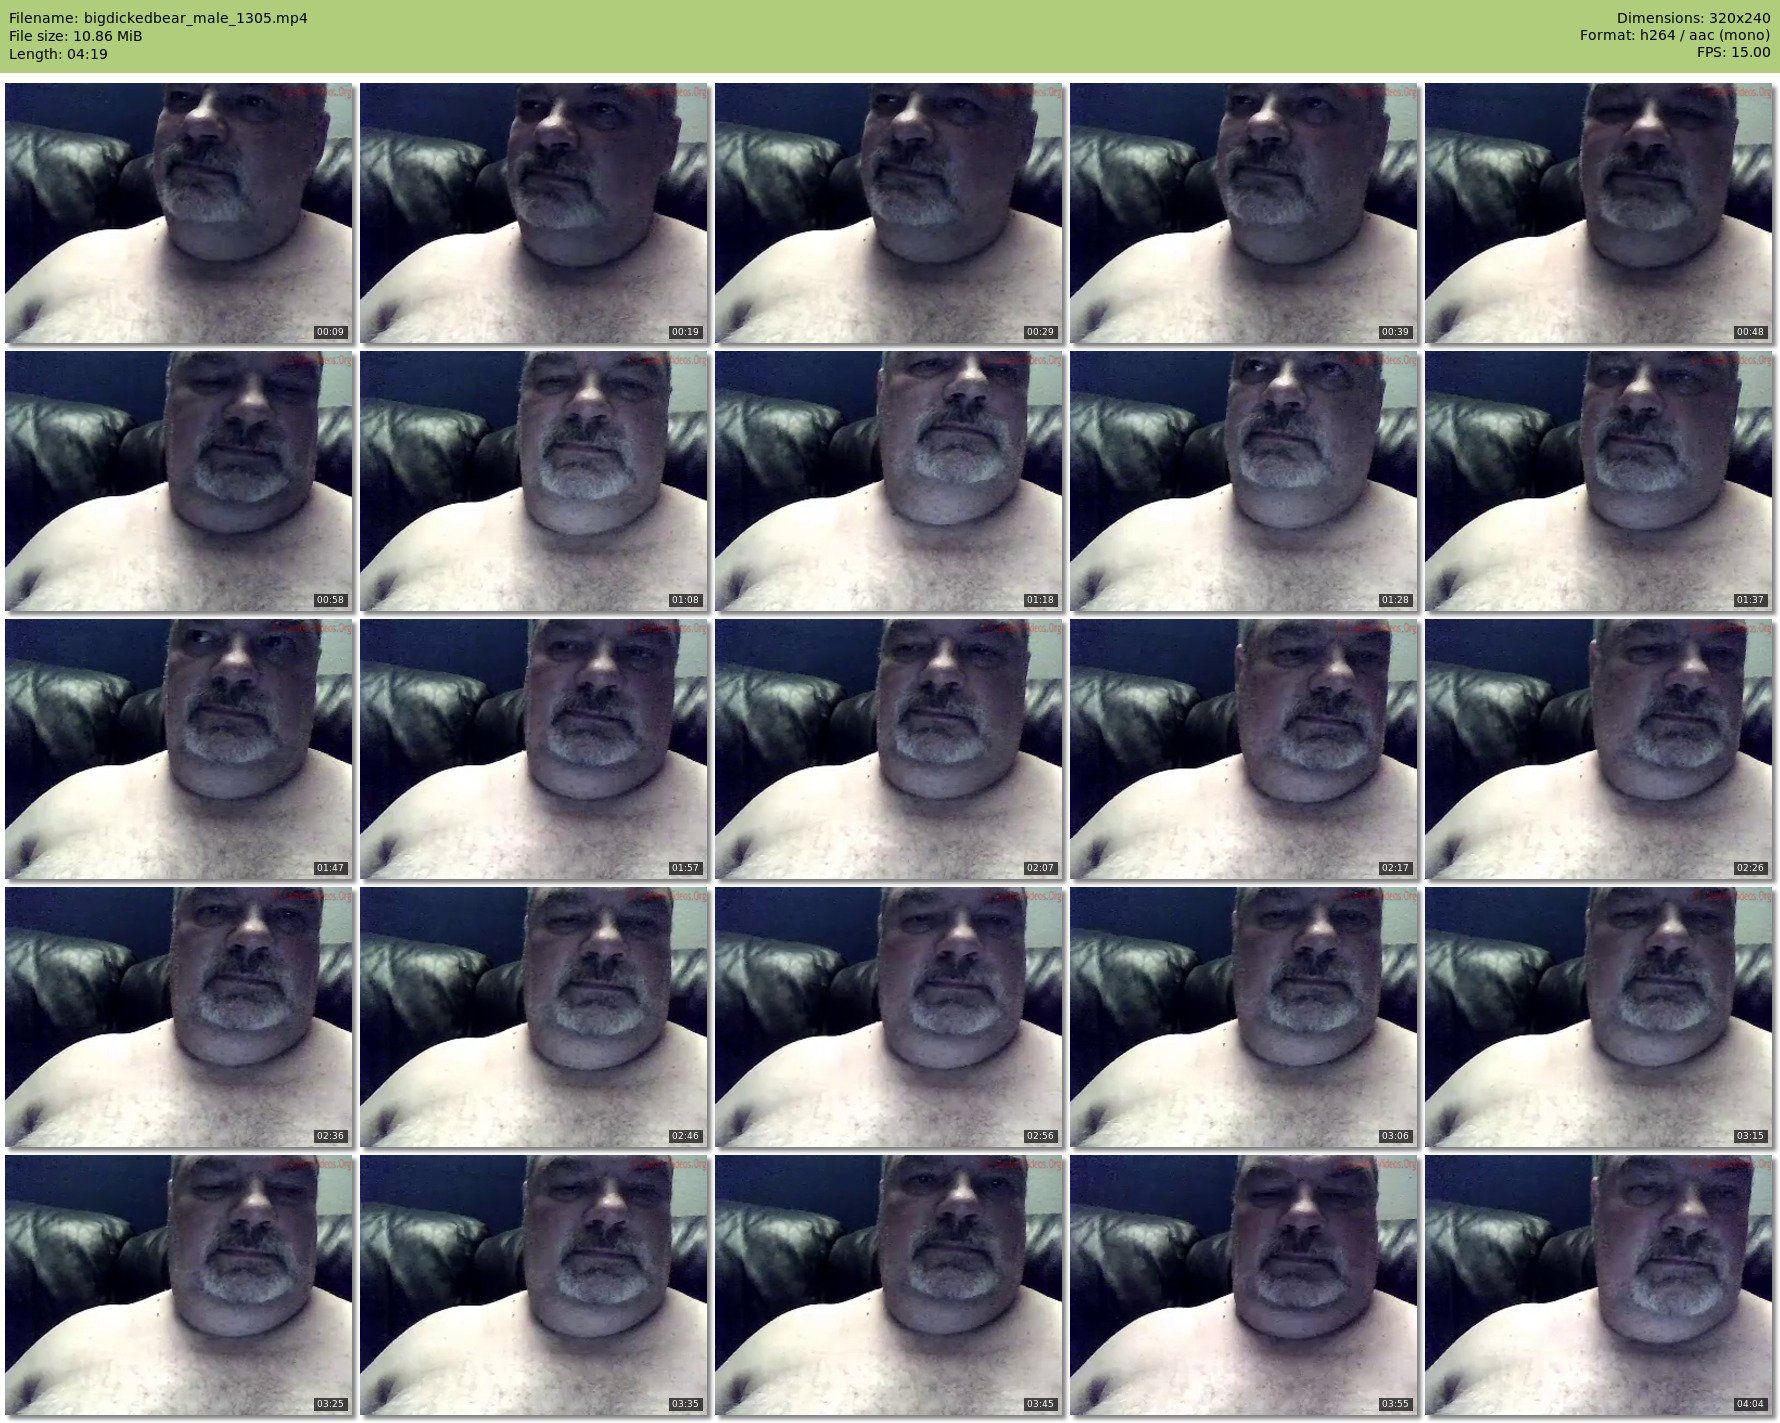Pick the final frame at 04:04
Screen dimensions: 1780x1423
coord(1598,1285)
